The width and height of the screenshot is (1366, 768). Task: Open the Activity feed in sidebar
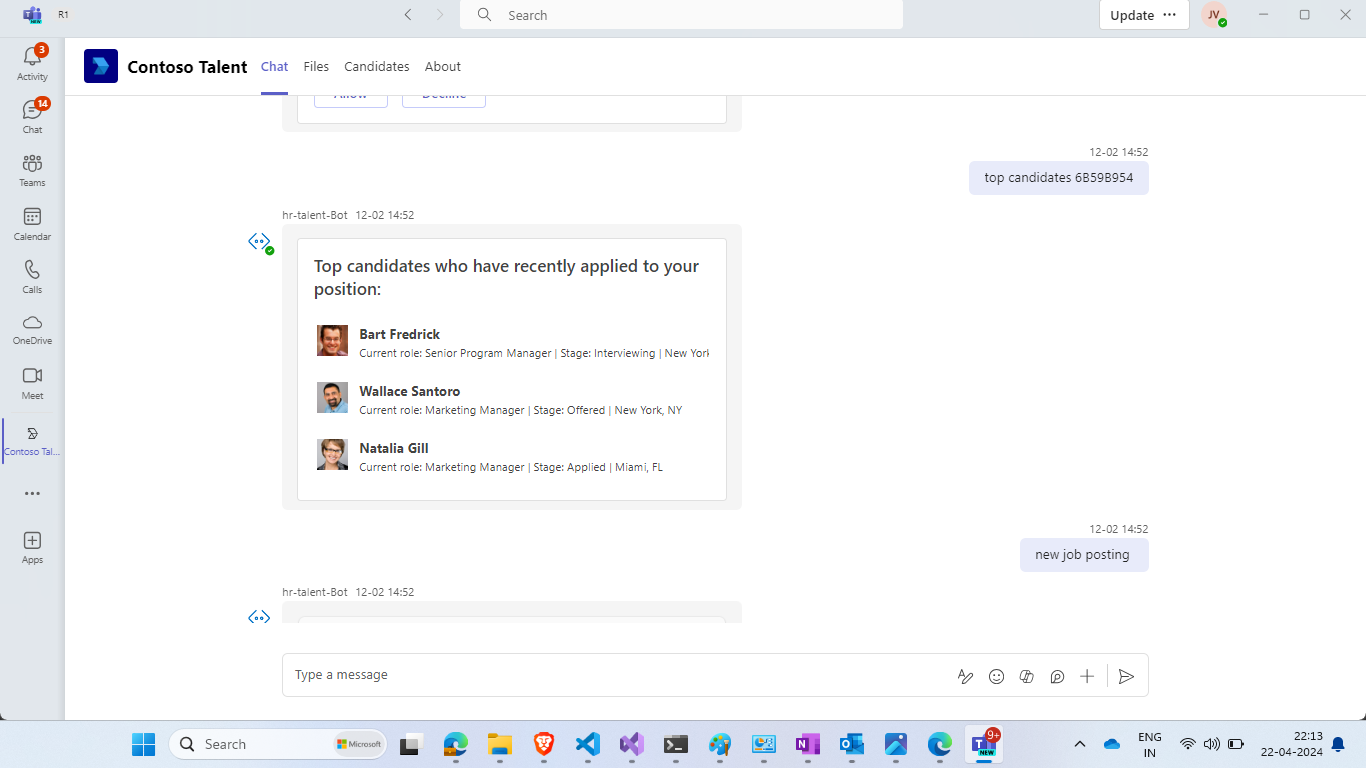[32, 64]
